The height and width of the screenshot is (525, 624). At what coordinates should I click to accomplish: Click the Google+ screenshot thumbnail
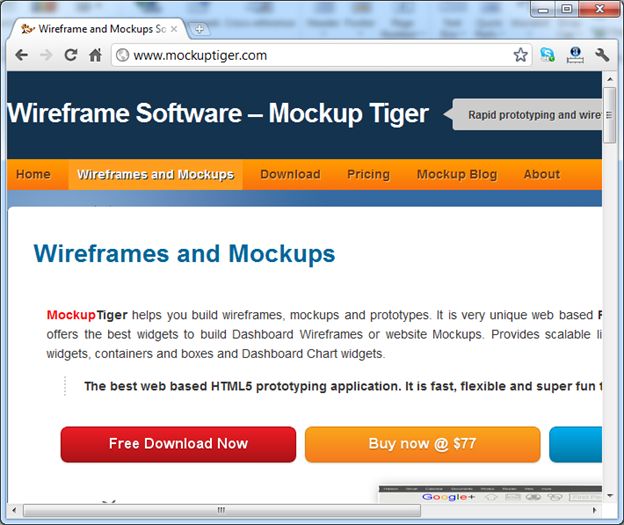pos(490,494)
